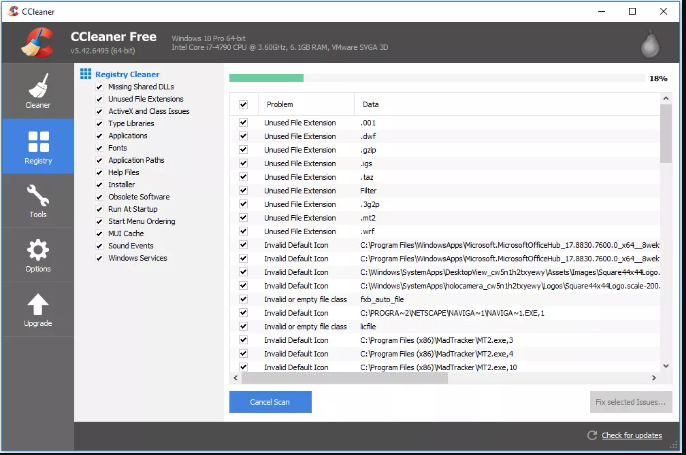Uncheck the Fonts option
This screenshot has height=455, width=686.
pos(99,148)
